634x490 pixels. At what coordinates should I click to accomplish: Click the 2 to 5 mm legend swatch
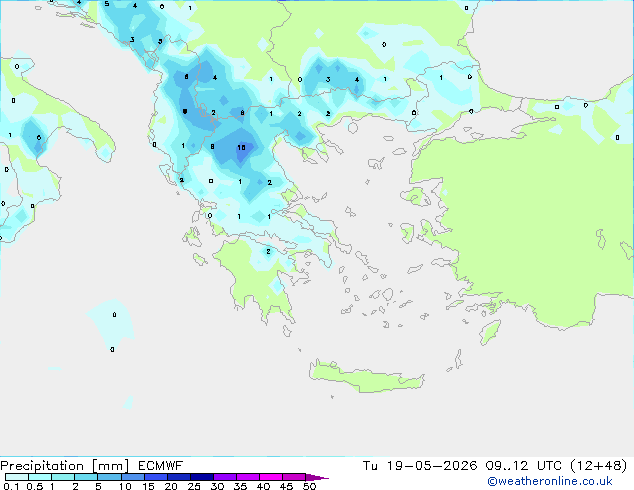point(86,477)
